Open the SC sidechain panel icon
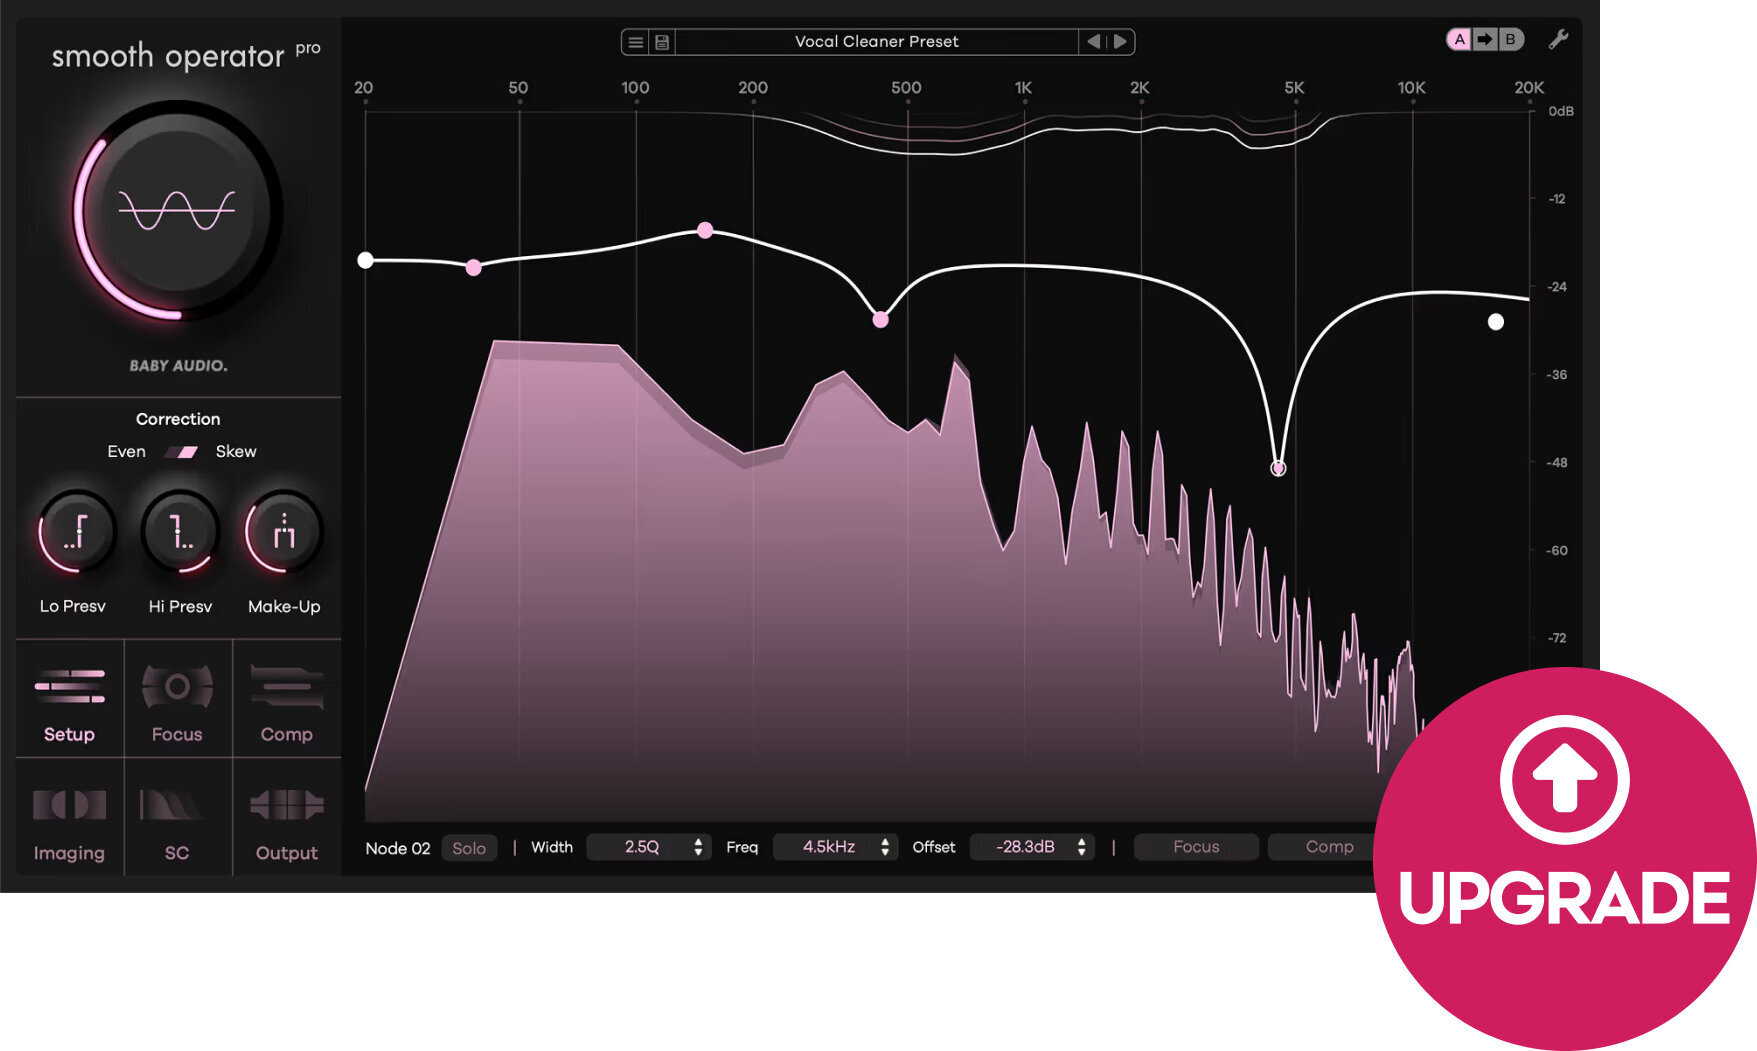1757x1051 pixels. click(x=177, y=806)
